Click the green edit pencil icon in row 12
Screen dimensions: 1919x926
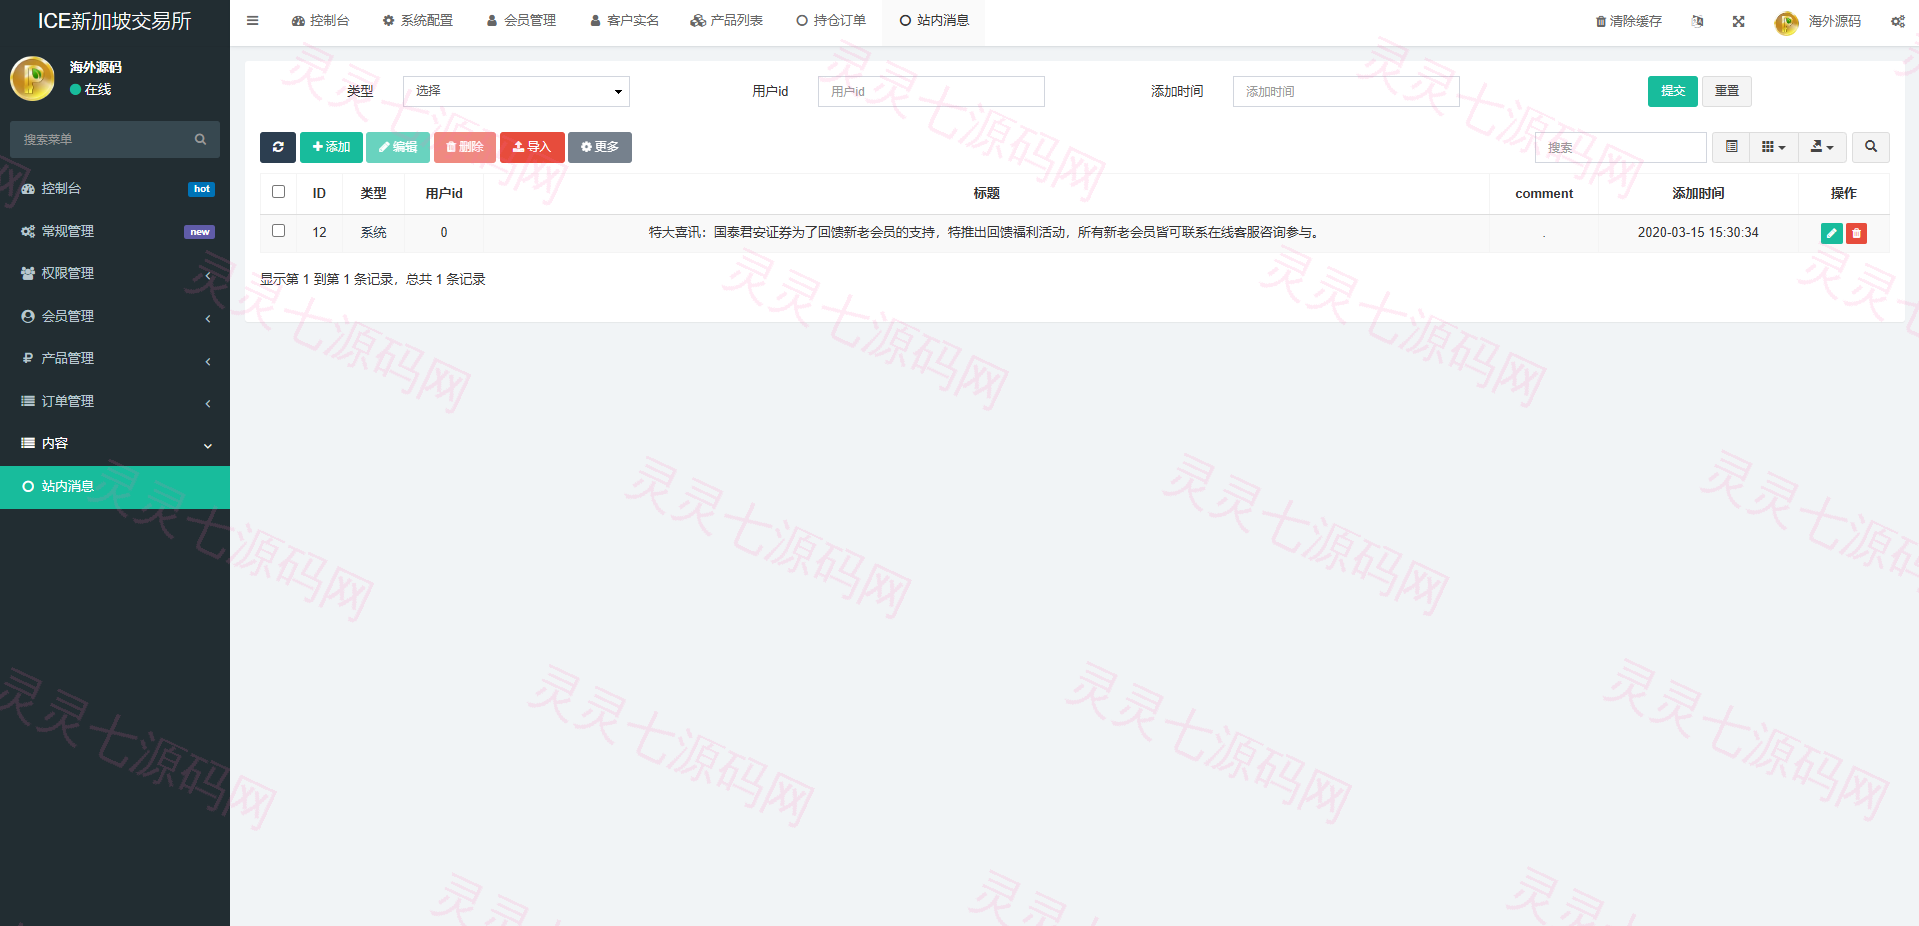[1832, 233]
